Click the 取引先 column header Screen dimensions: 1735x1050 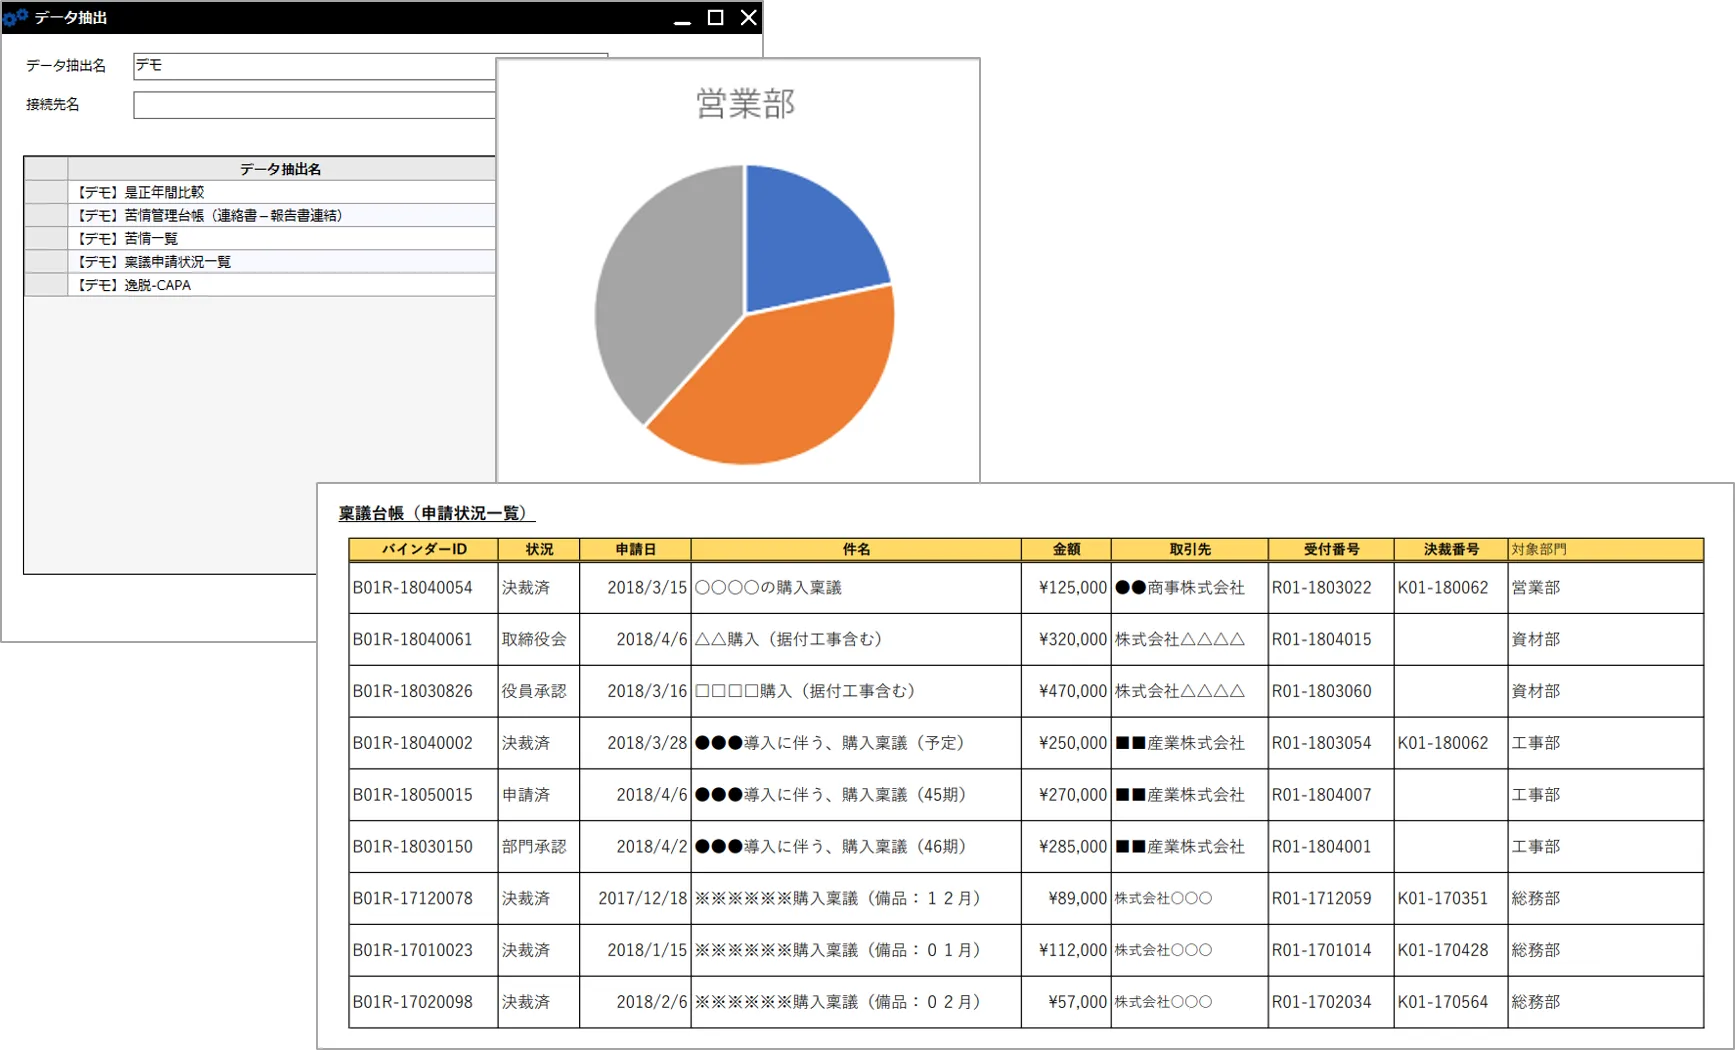click(x=1190, y=549)
